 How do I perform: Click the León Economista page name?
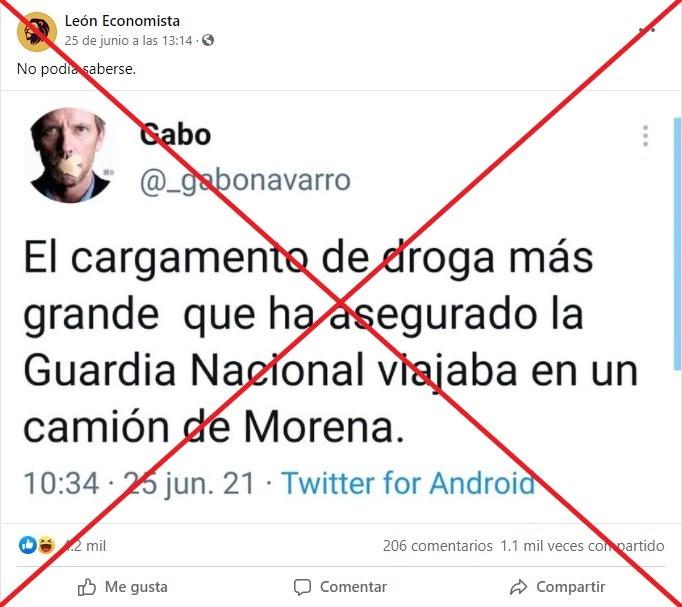pos(122,20)
